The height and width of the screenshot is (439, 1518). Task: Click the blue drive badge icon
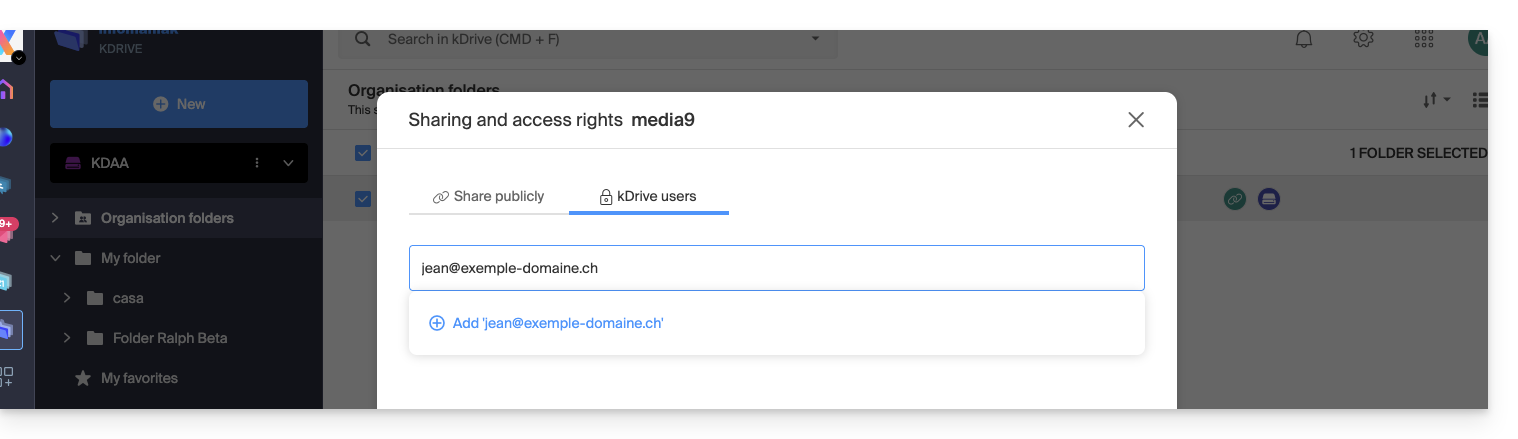tap(1268, 199)
